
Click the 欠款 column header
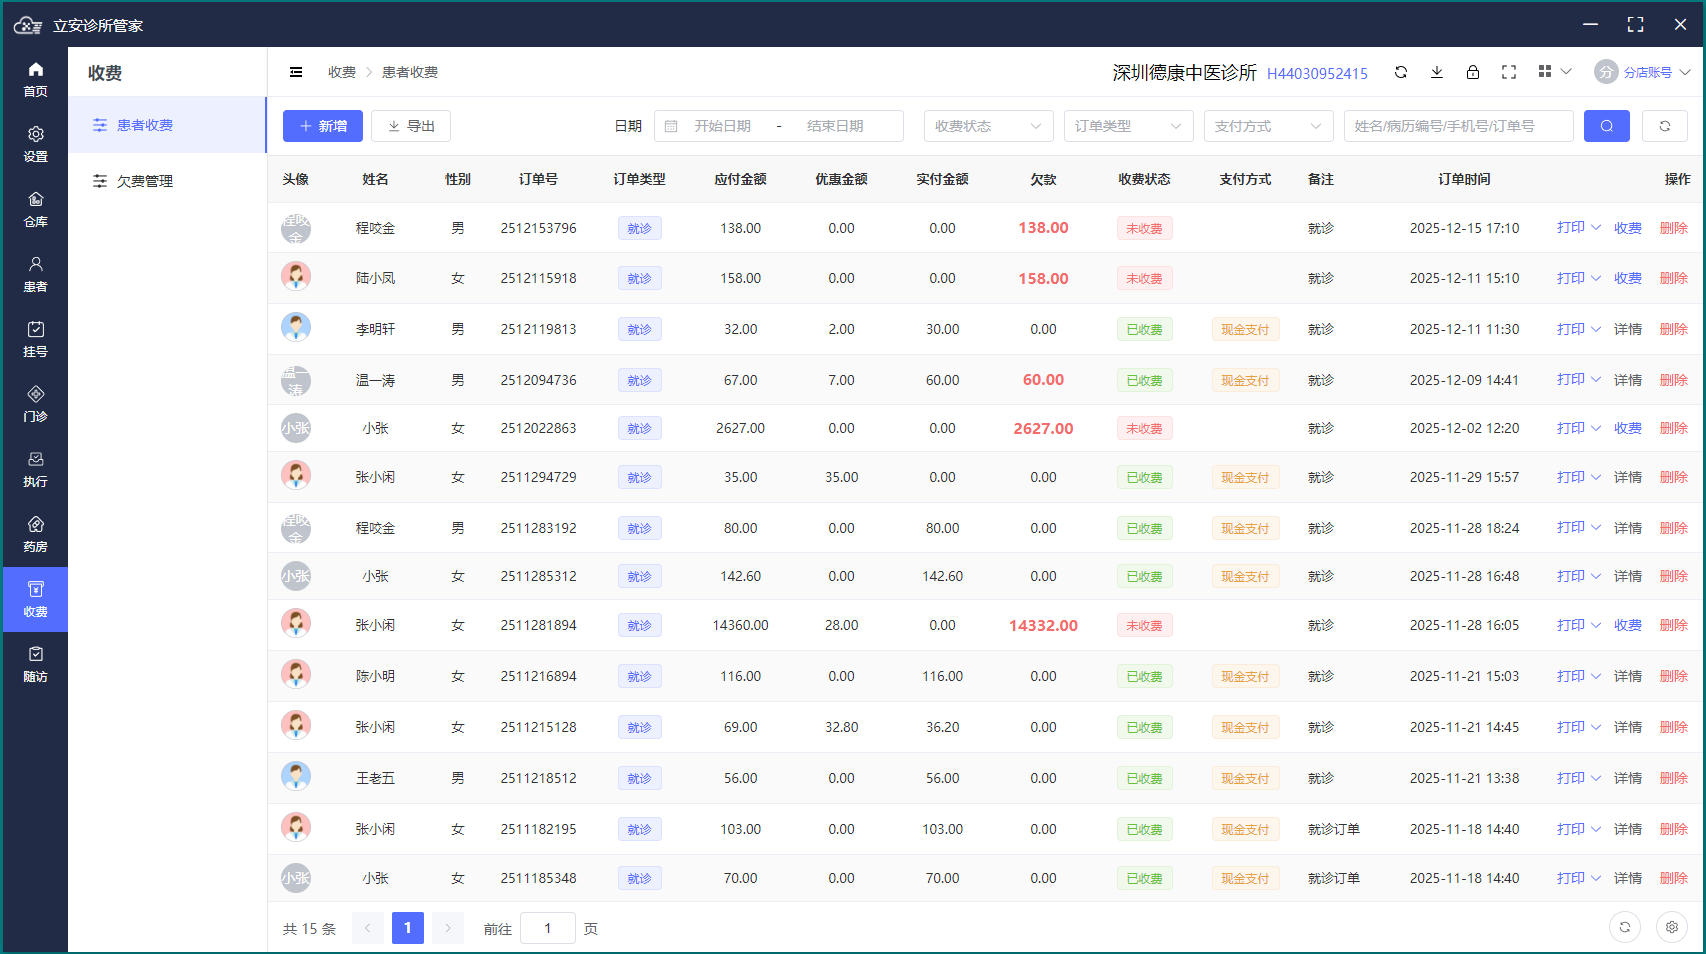(1043, 179)
